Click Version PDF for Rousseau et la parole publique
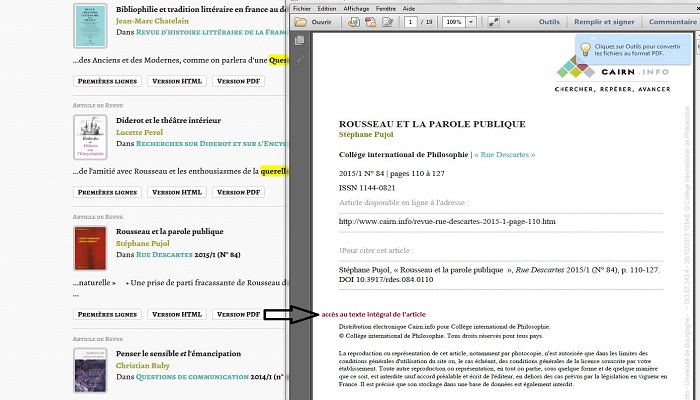 [238, 314]
